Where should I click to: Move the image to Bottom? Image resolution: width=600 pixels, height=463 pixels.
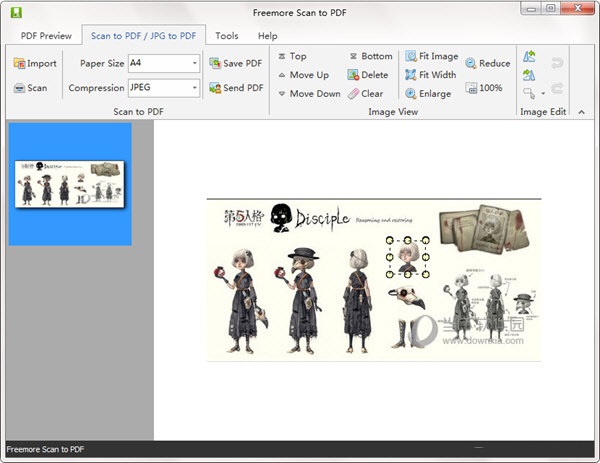click(370, 57)
